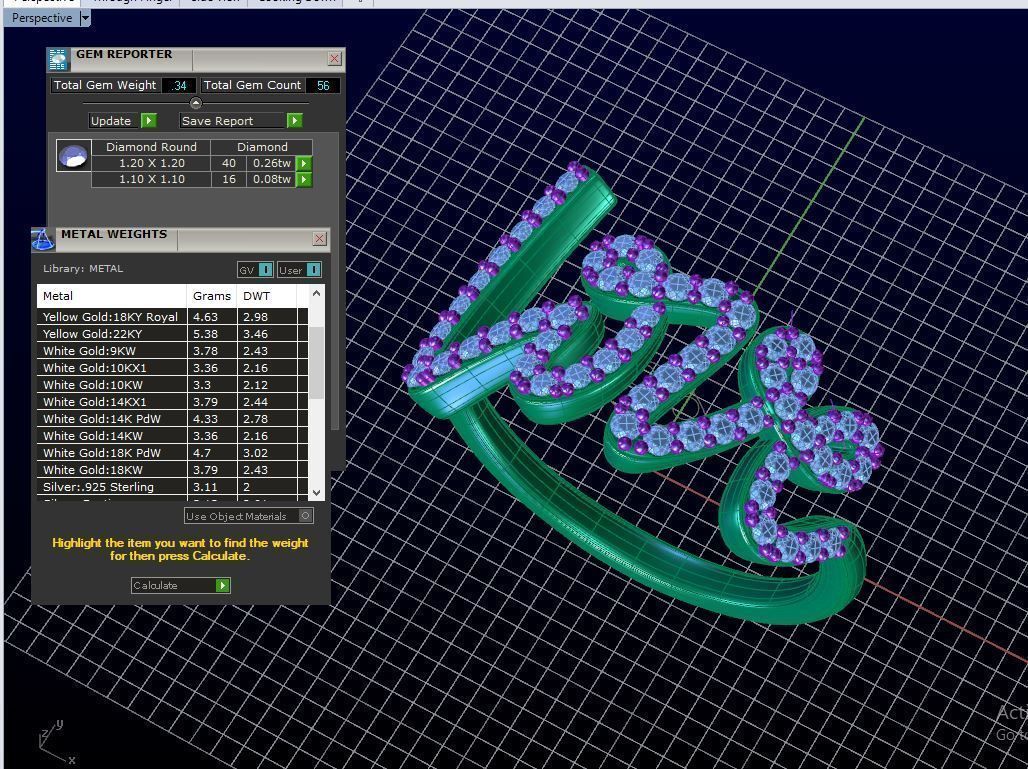Select White Gold:10KX1 row
The image size is (1028, 769).
point(172,368)
